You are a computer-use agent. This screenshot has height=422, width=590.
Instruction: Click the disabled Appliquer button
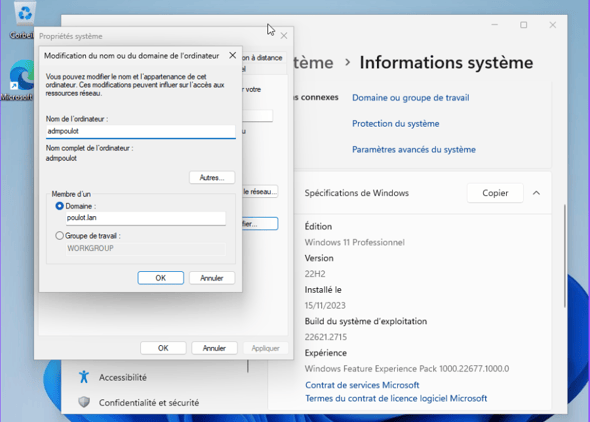coord(265,348)
